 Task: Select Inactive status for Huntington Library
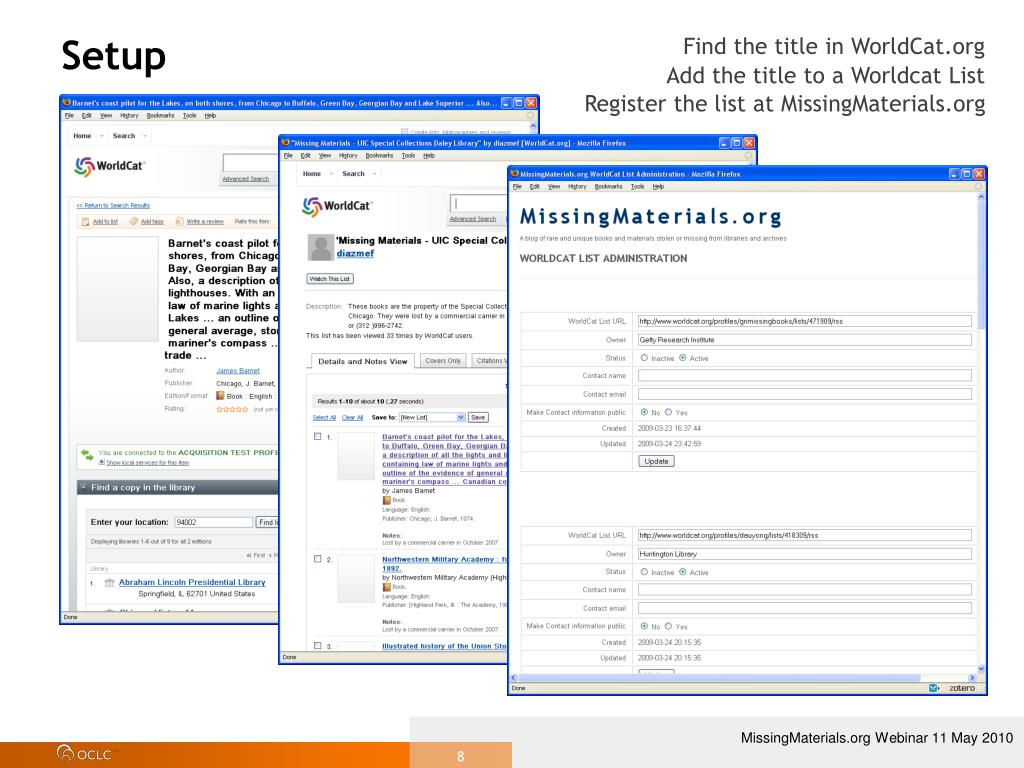pyautogui.click(x=645, y=572)
